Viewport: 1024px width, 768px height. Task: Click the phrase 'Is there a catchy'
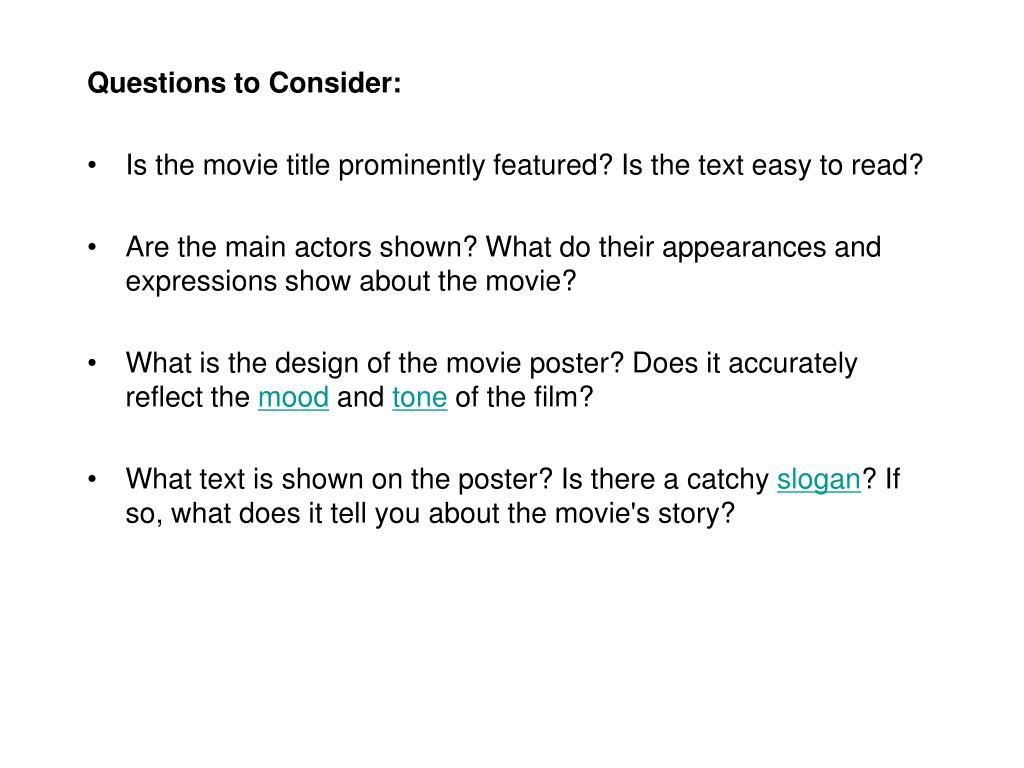tap(665, 480)
